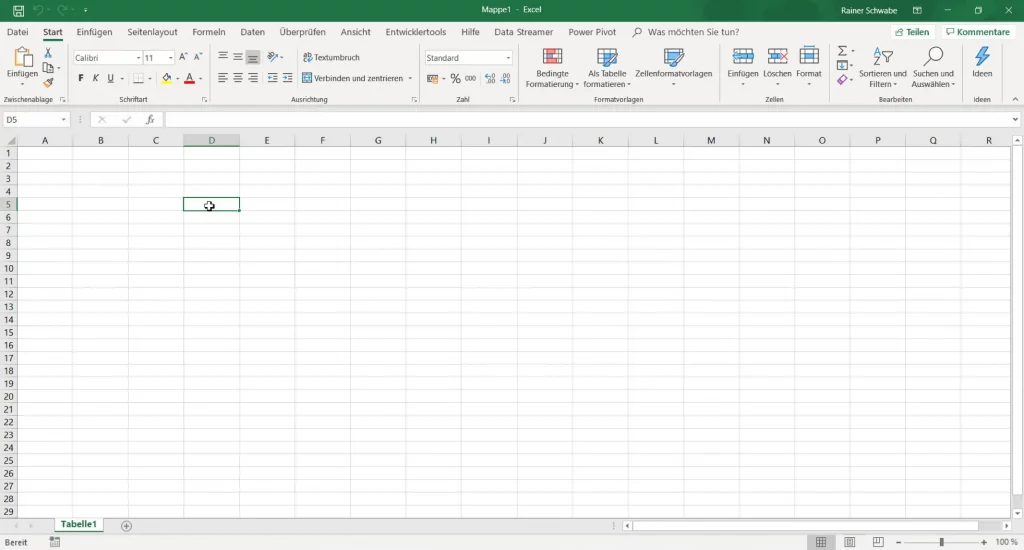1024x550 pixels.
Task: Switch to Daten ribbon tab
Action: (x=252, y=32)
